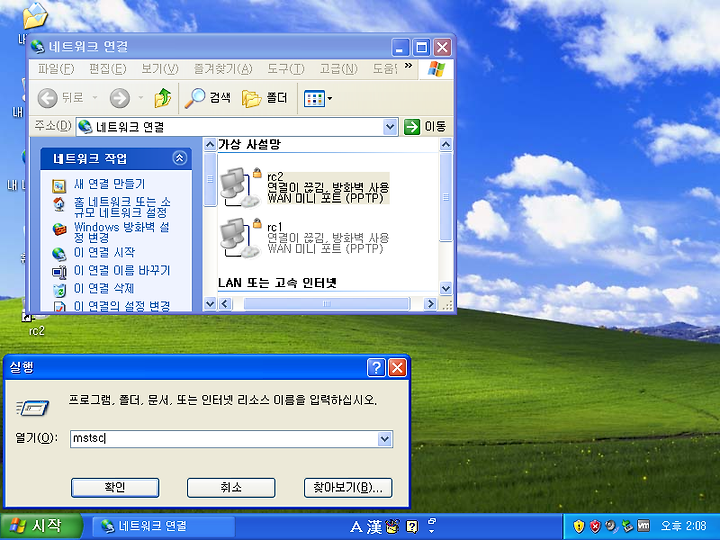The image size is (720, 540).
Task: Open the 보기(V) menu
Action: click(159, 69)
